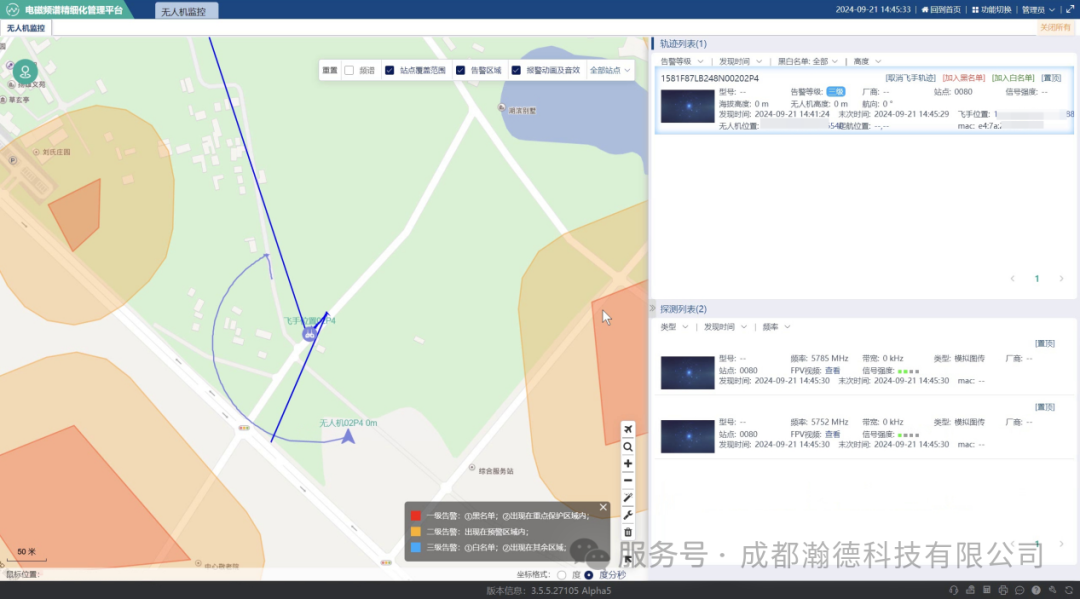1080x599 pixels.
Task: Open the 黑白名单: 全部 dropdown
Action: (x=808, y=61)
